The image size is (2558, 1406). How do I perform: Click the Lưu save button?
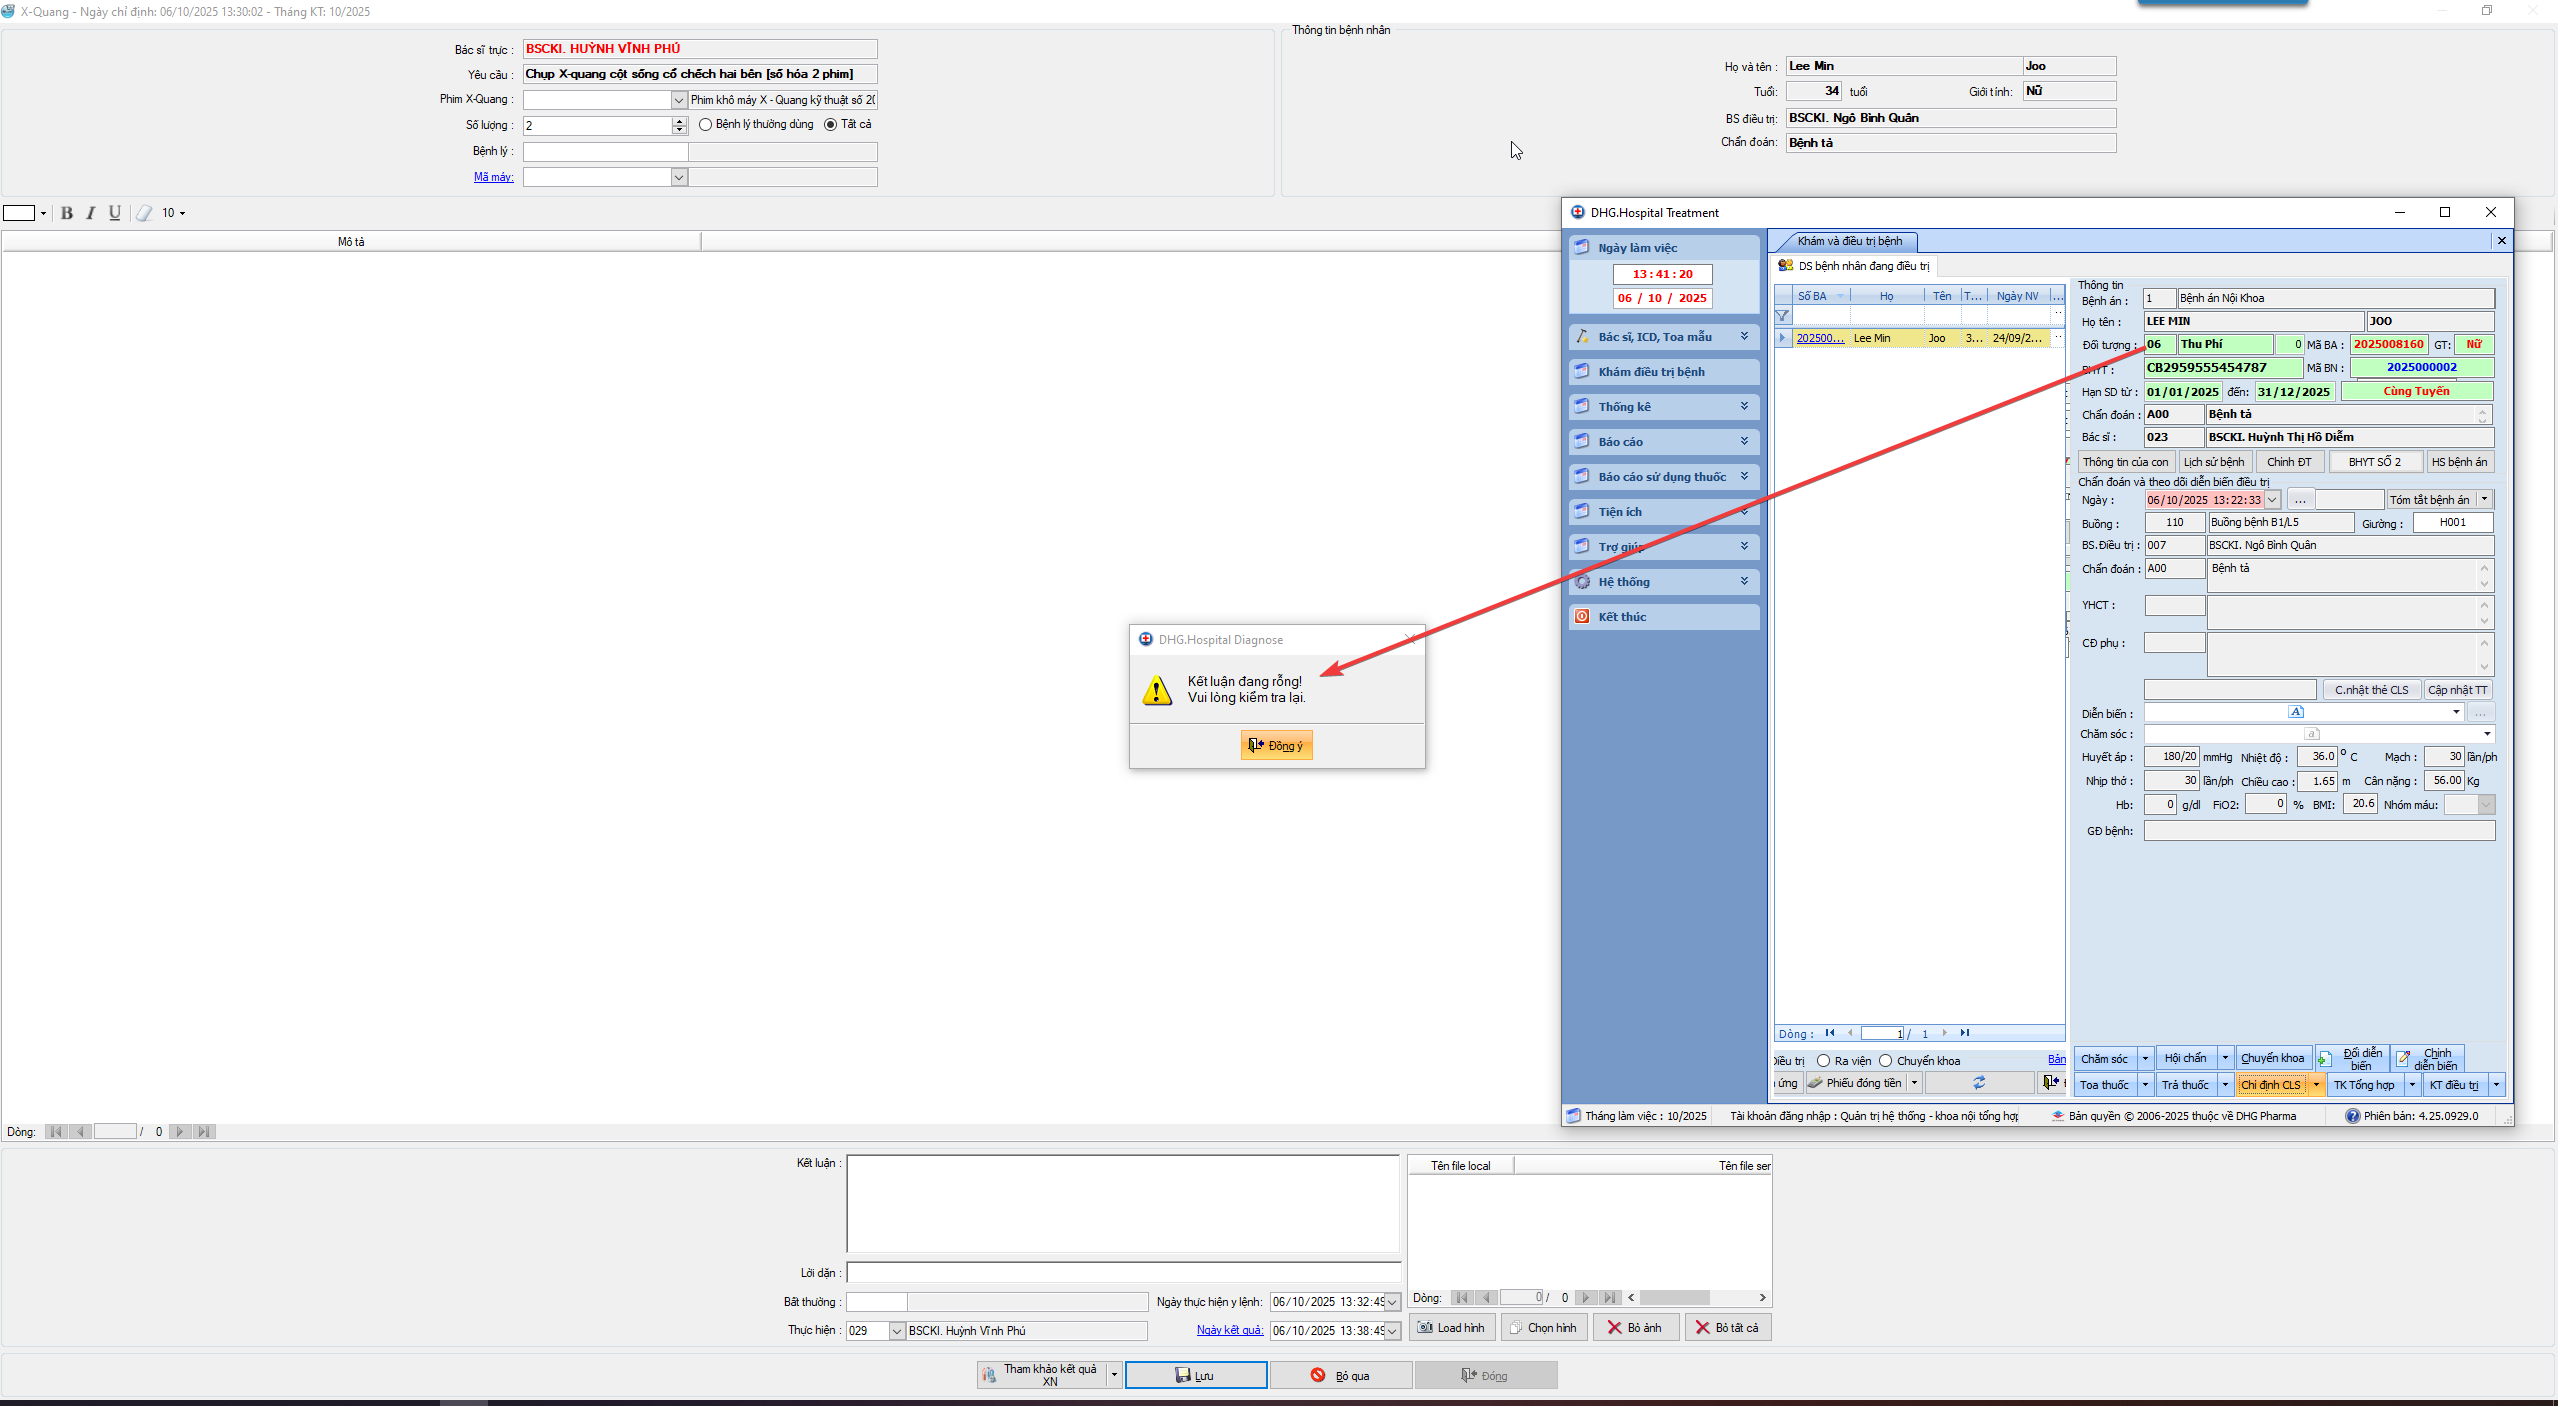click(1196, 1376)
